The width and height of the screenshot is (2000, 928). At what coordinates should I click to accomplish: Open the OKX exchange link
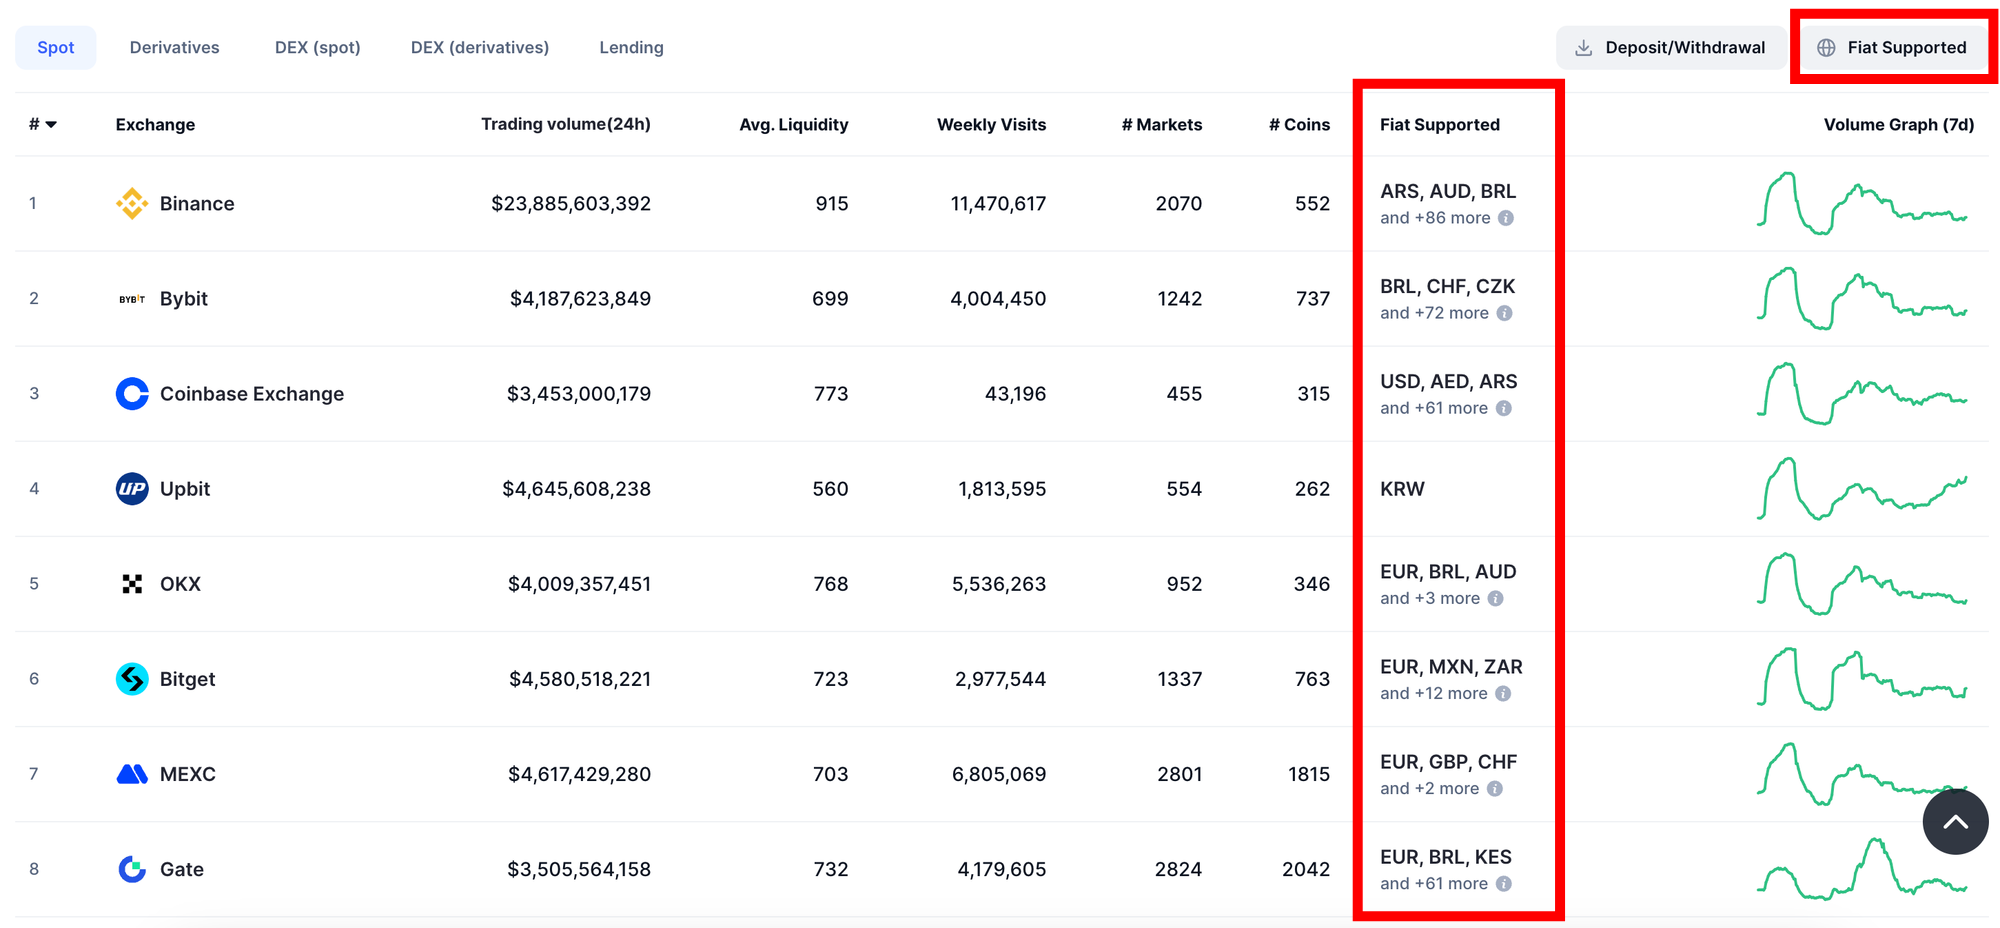(x=180, y=584)
